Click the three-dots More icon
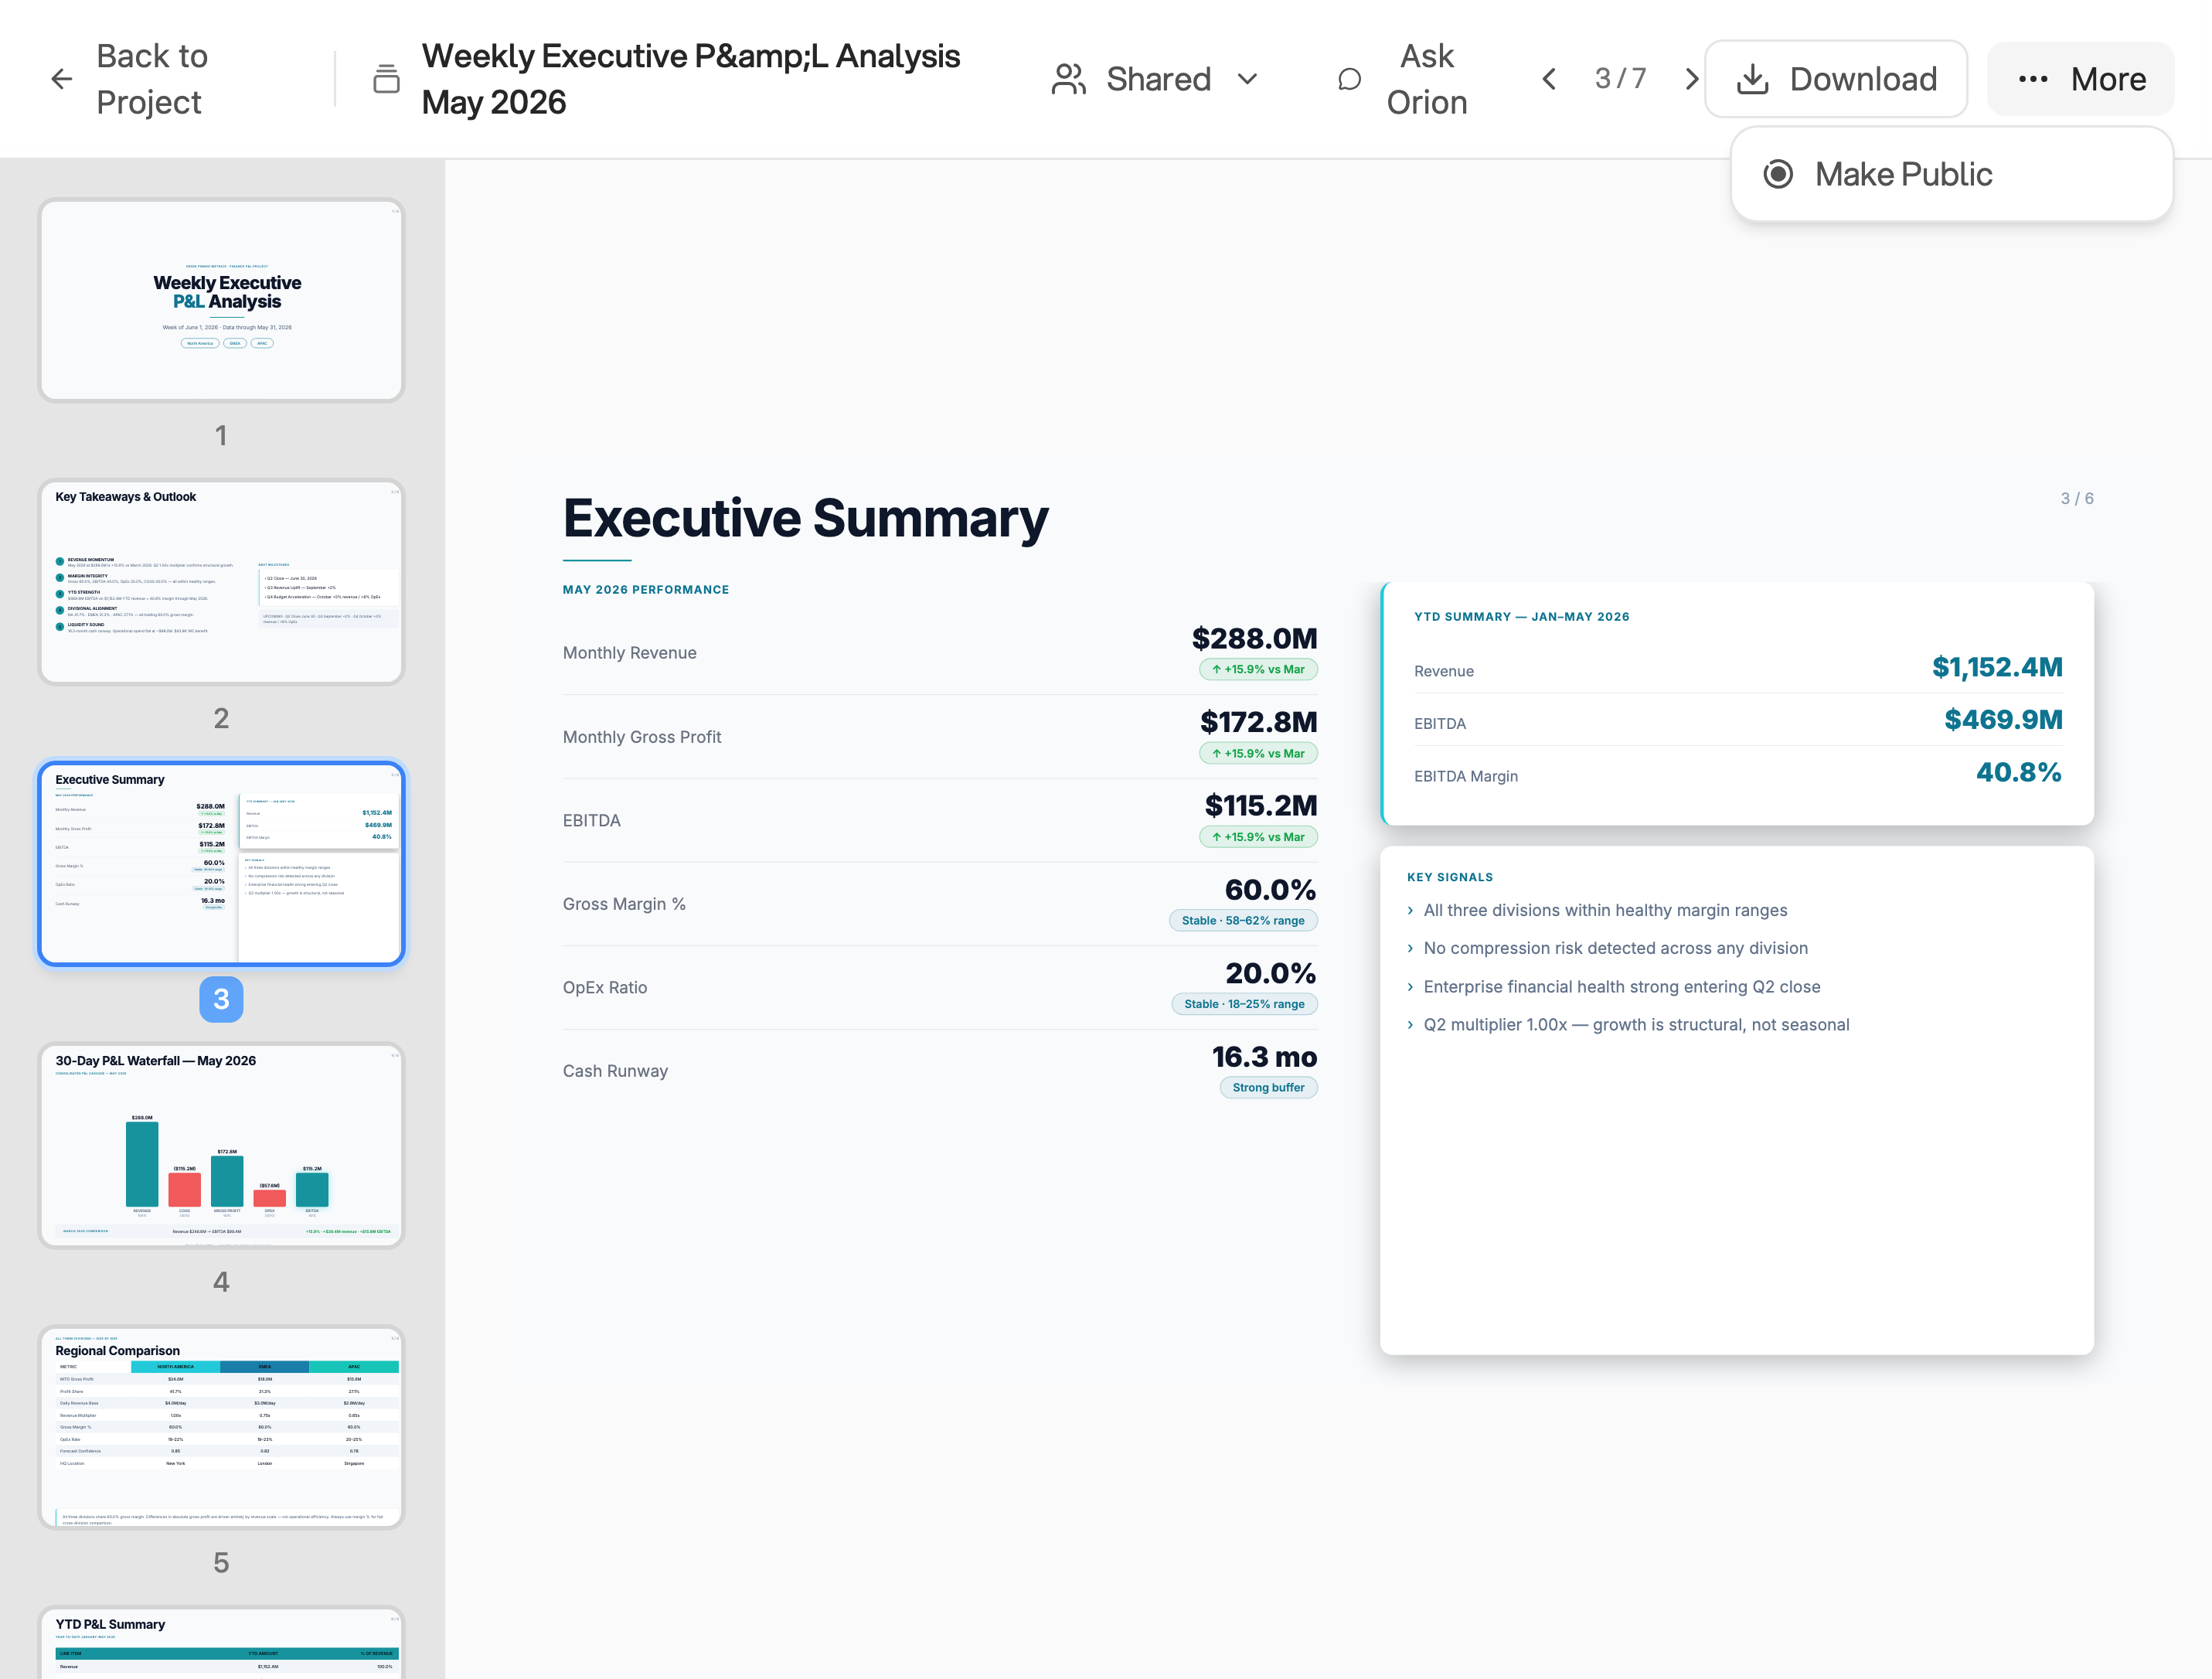The width and height of the screenshot is (2212, 1679). click(2033, 79)
